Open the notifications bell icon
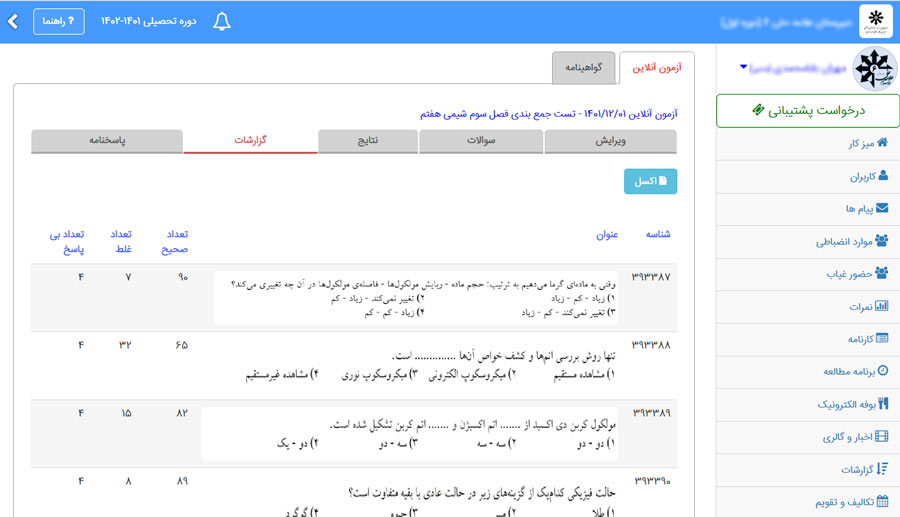 tap(222, 22)
